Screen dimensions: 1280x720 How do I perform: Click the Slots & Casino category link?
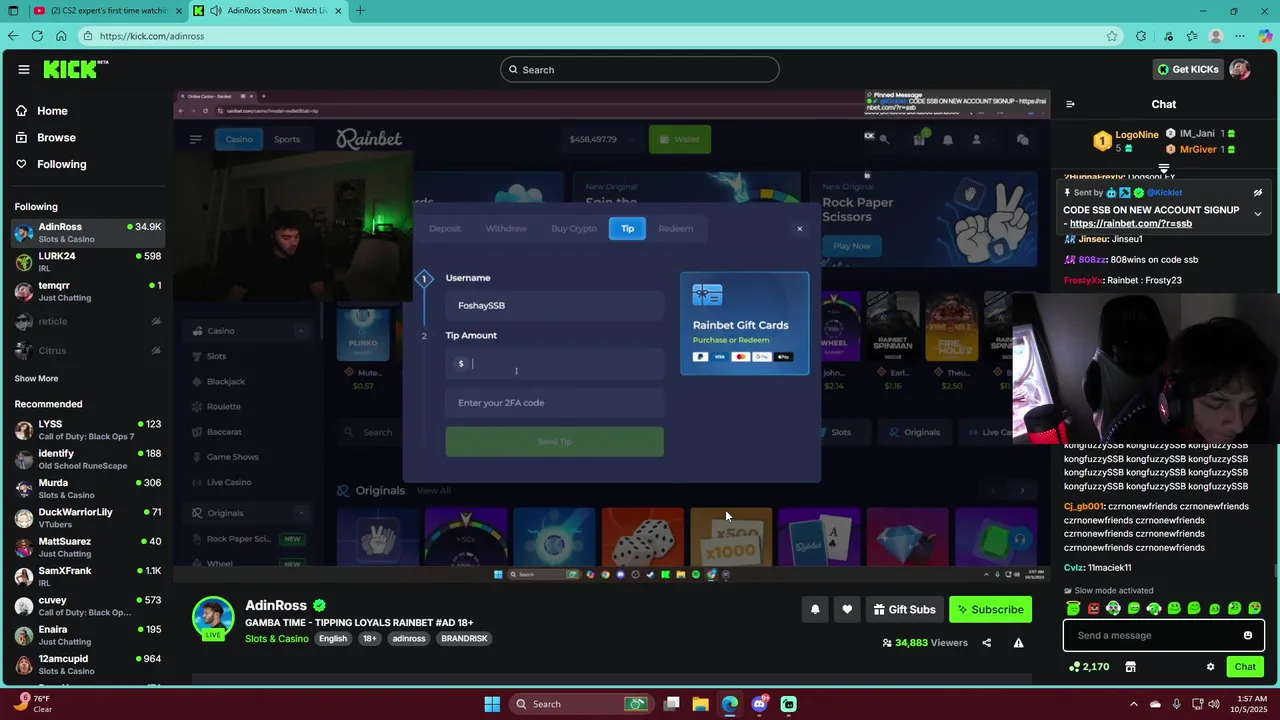coord(277,639)
